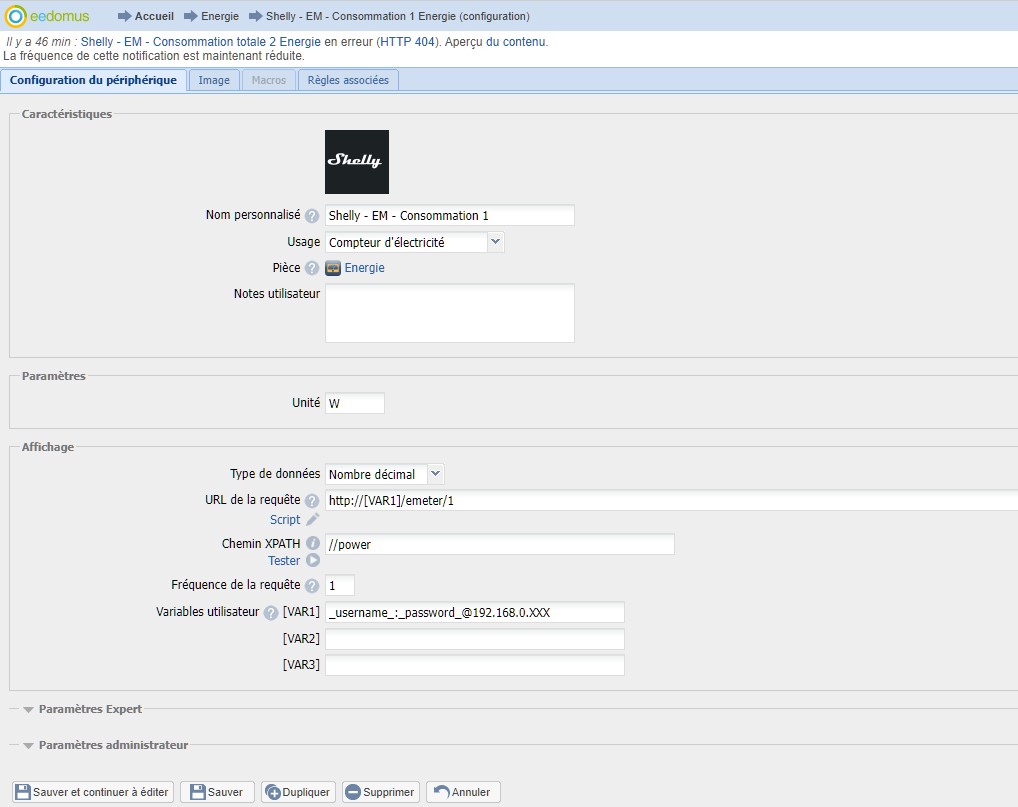Click the Shelly device image thumbnail
Screen dimensions: 1018x807
point(356,162)
